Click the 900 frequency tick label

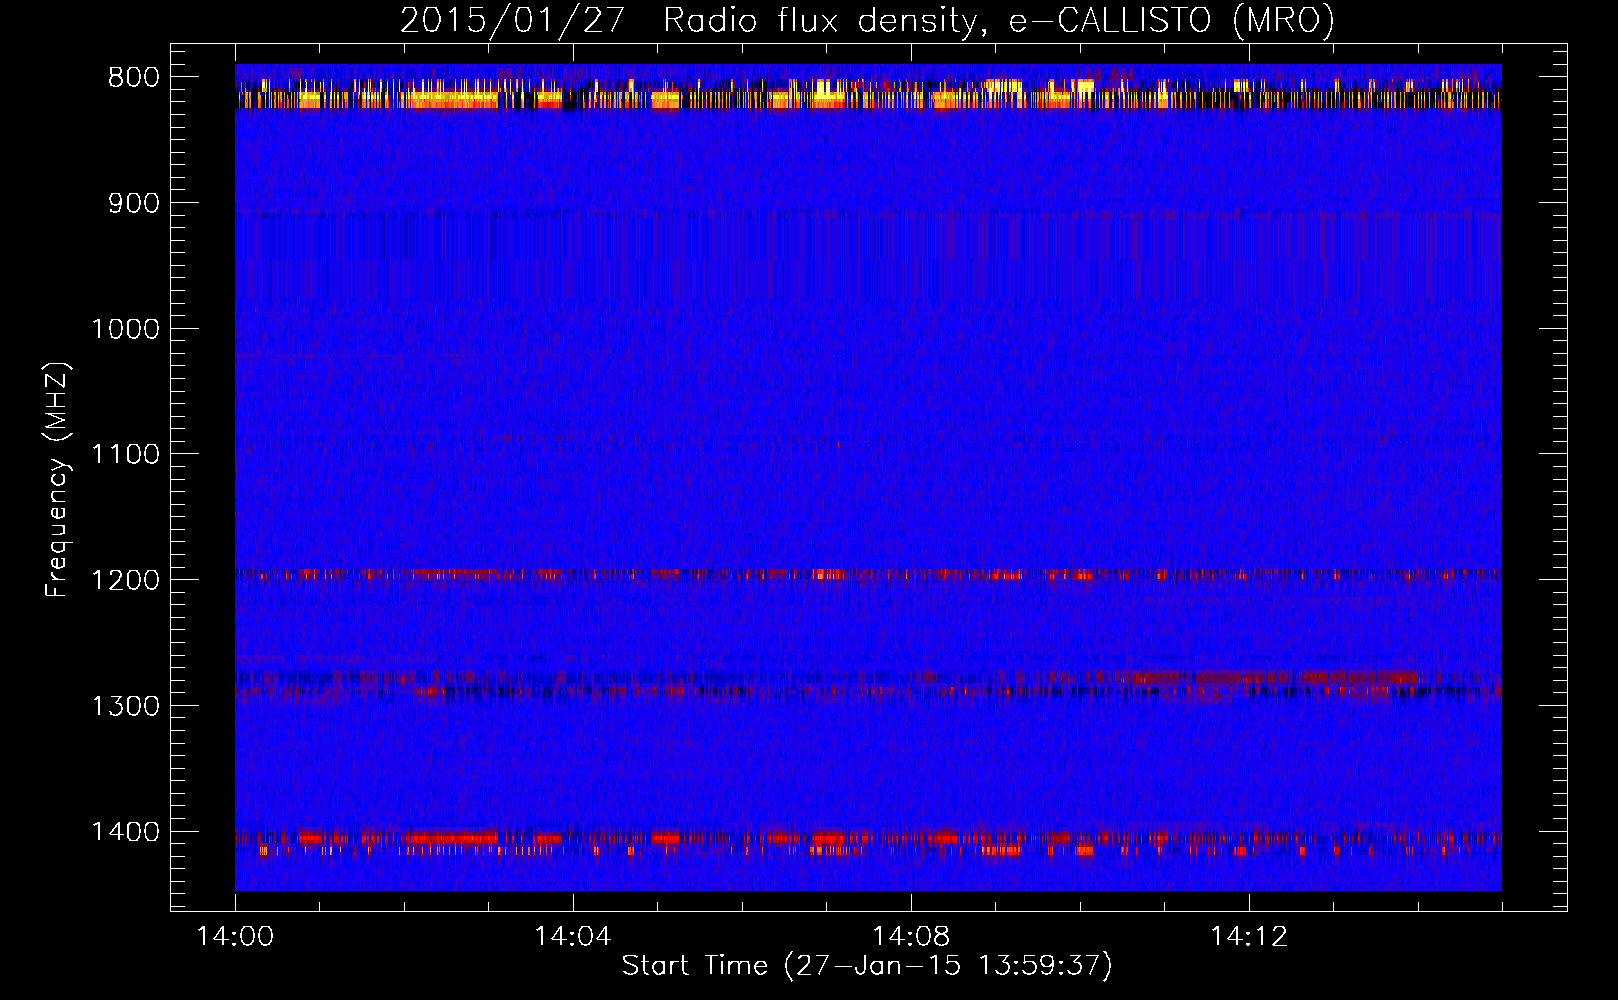click(x=134, y=204)
